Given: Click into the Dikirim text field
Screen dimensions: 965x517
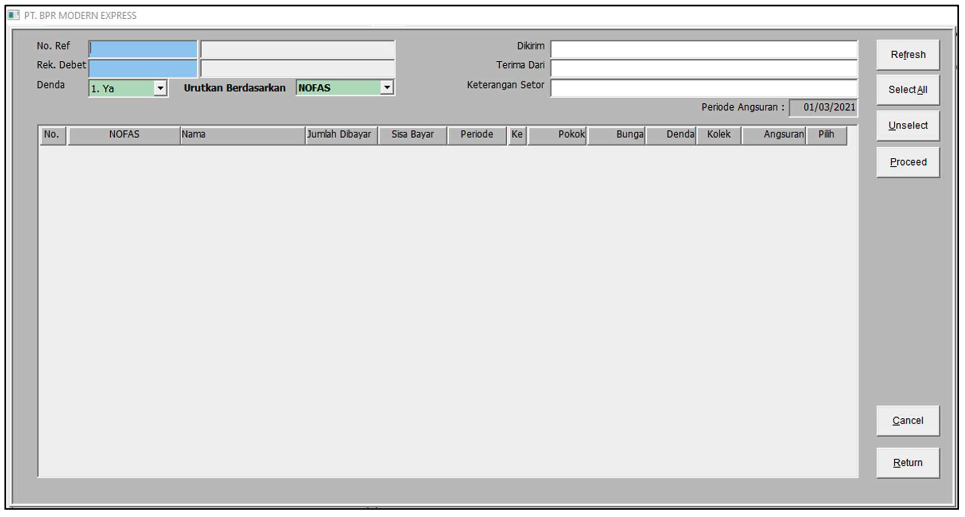Looking at the screenshot, I should [x=703, y=49].
